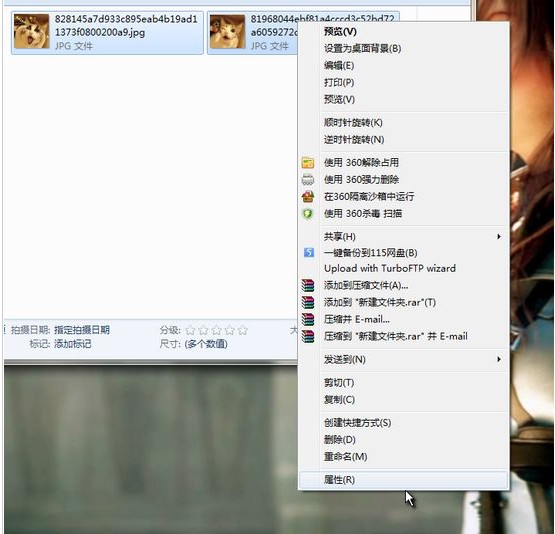The width and height of the screenshot is (556, 534).
Task: Click the 360强力删除 shredder icon
Action: [308, 180]
